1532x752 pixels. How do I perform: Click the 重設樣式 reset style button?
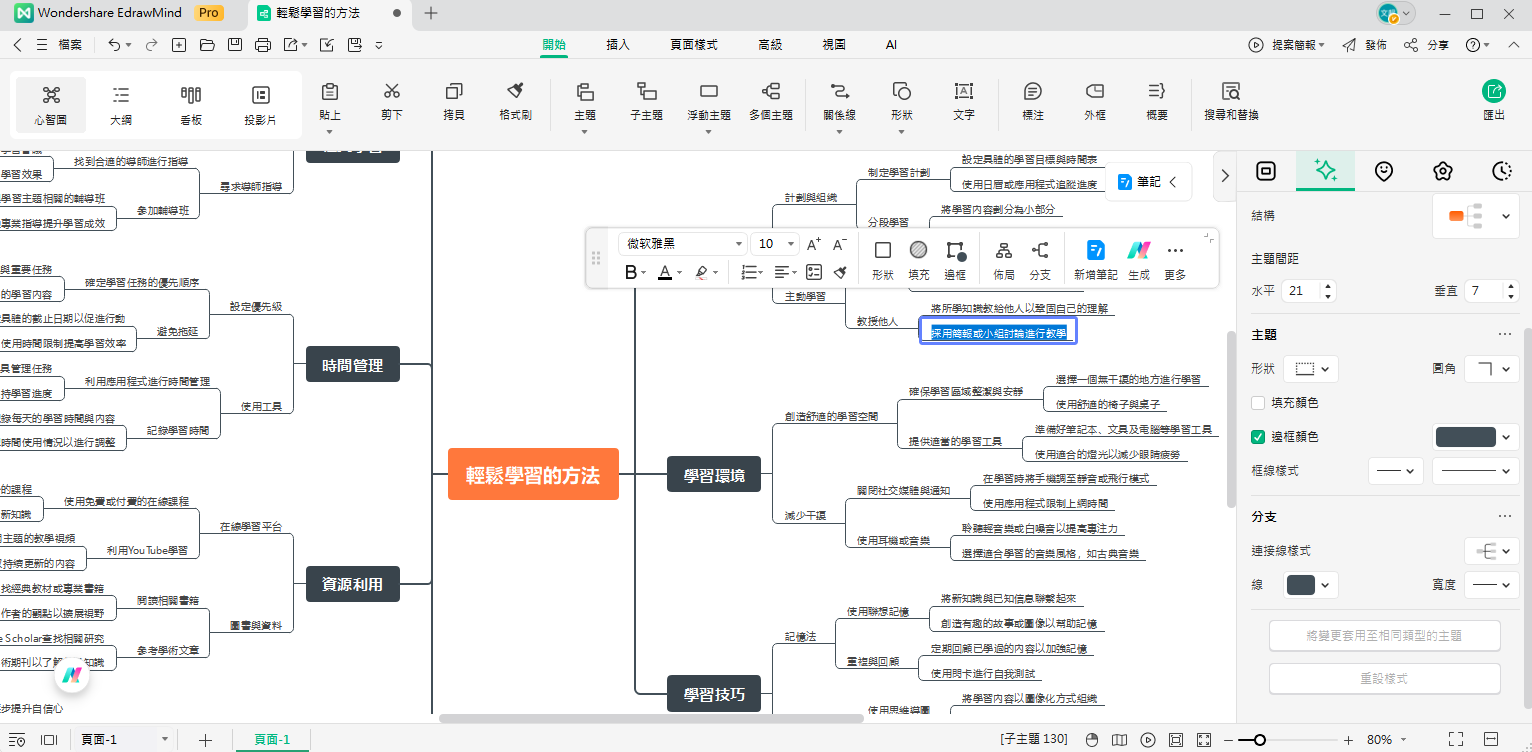[x=1384, y=678]
